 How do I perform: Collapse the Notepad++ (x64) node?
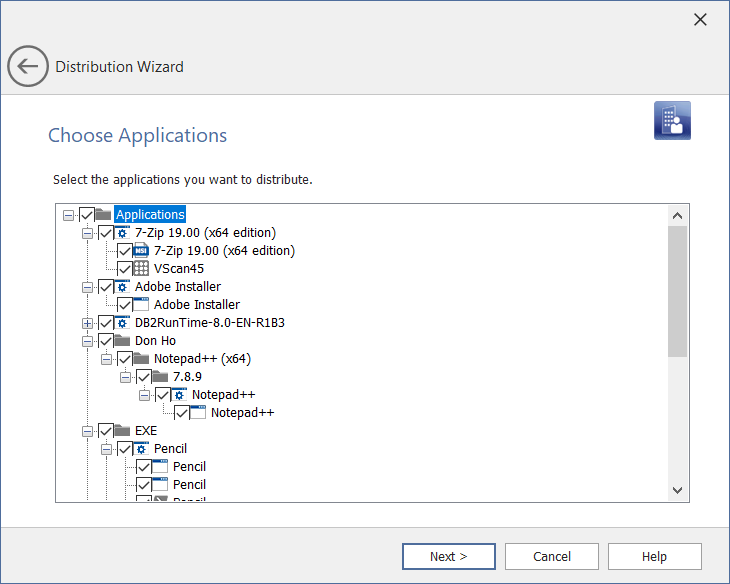pos(107,359)
